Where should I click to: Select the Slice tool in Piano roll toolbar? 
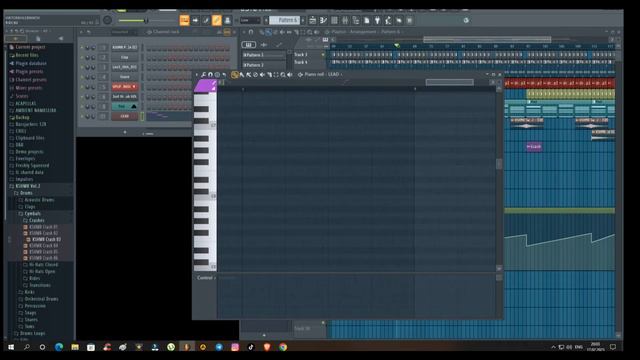[269, 75]
